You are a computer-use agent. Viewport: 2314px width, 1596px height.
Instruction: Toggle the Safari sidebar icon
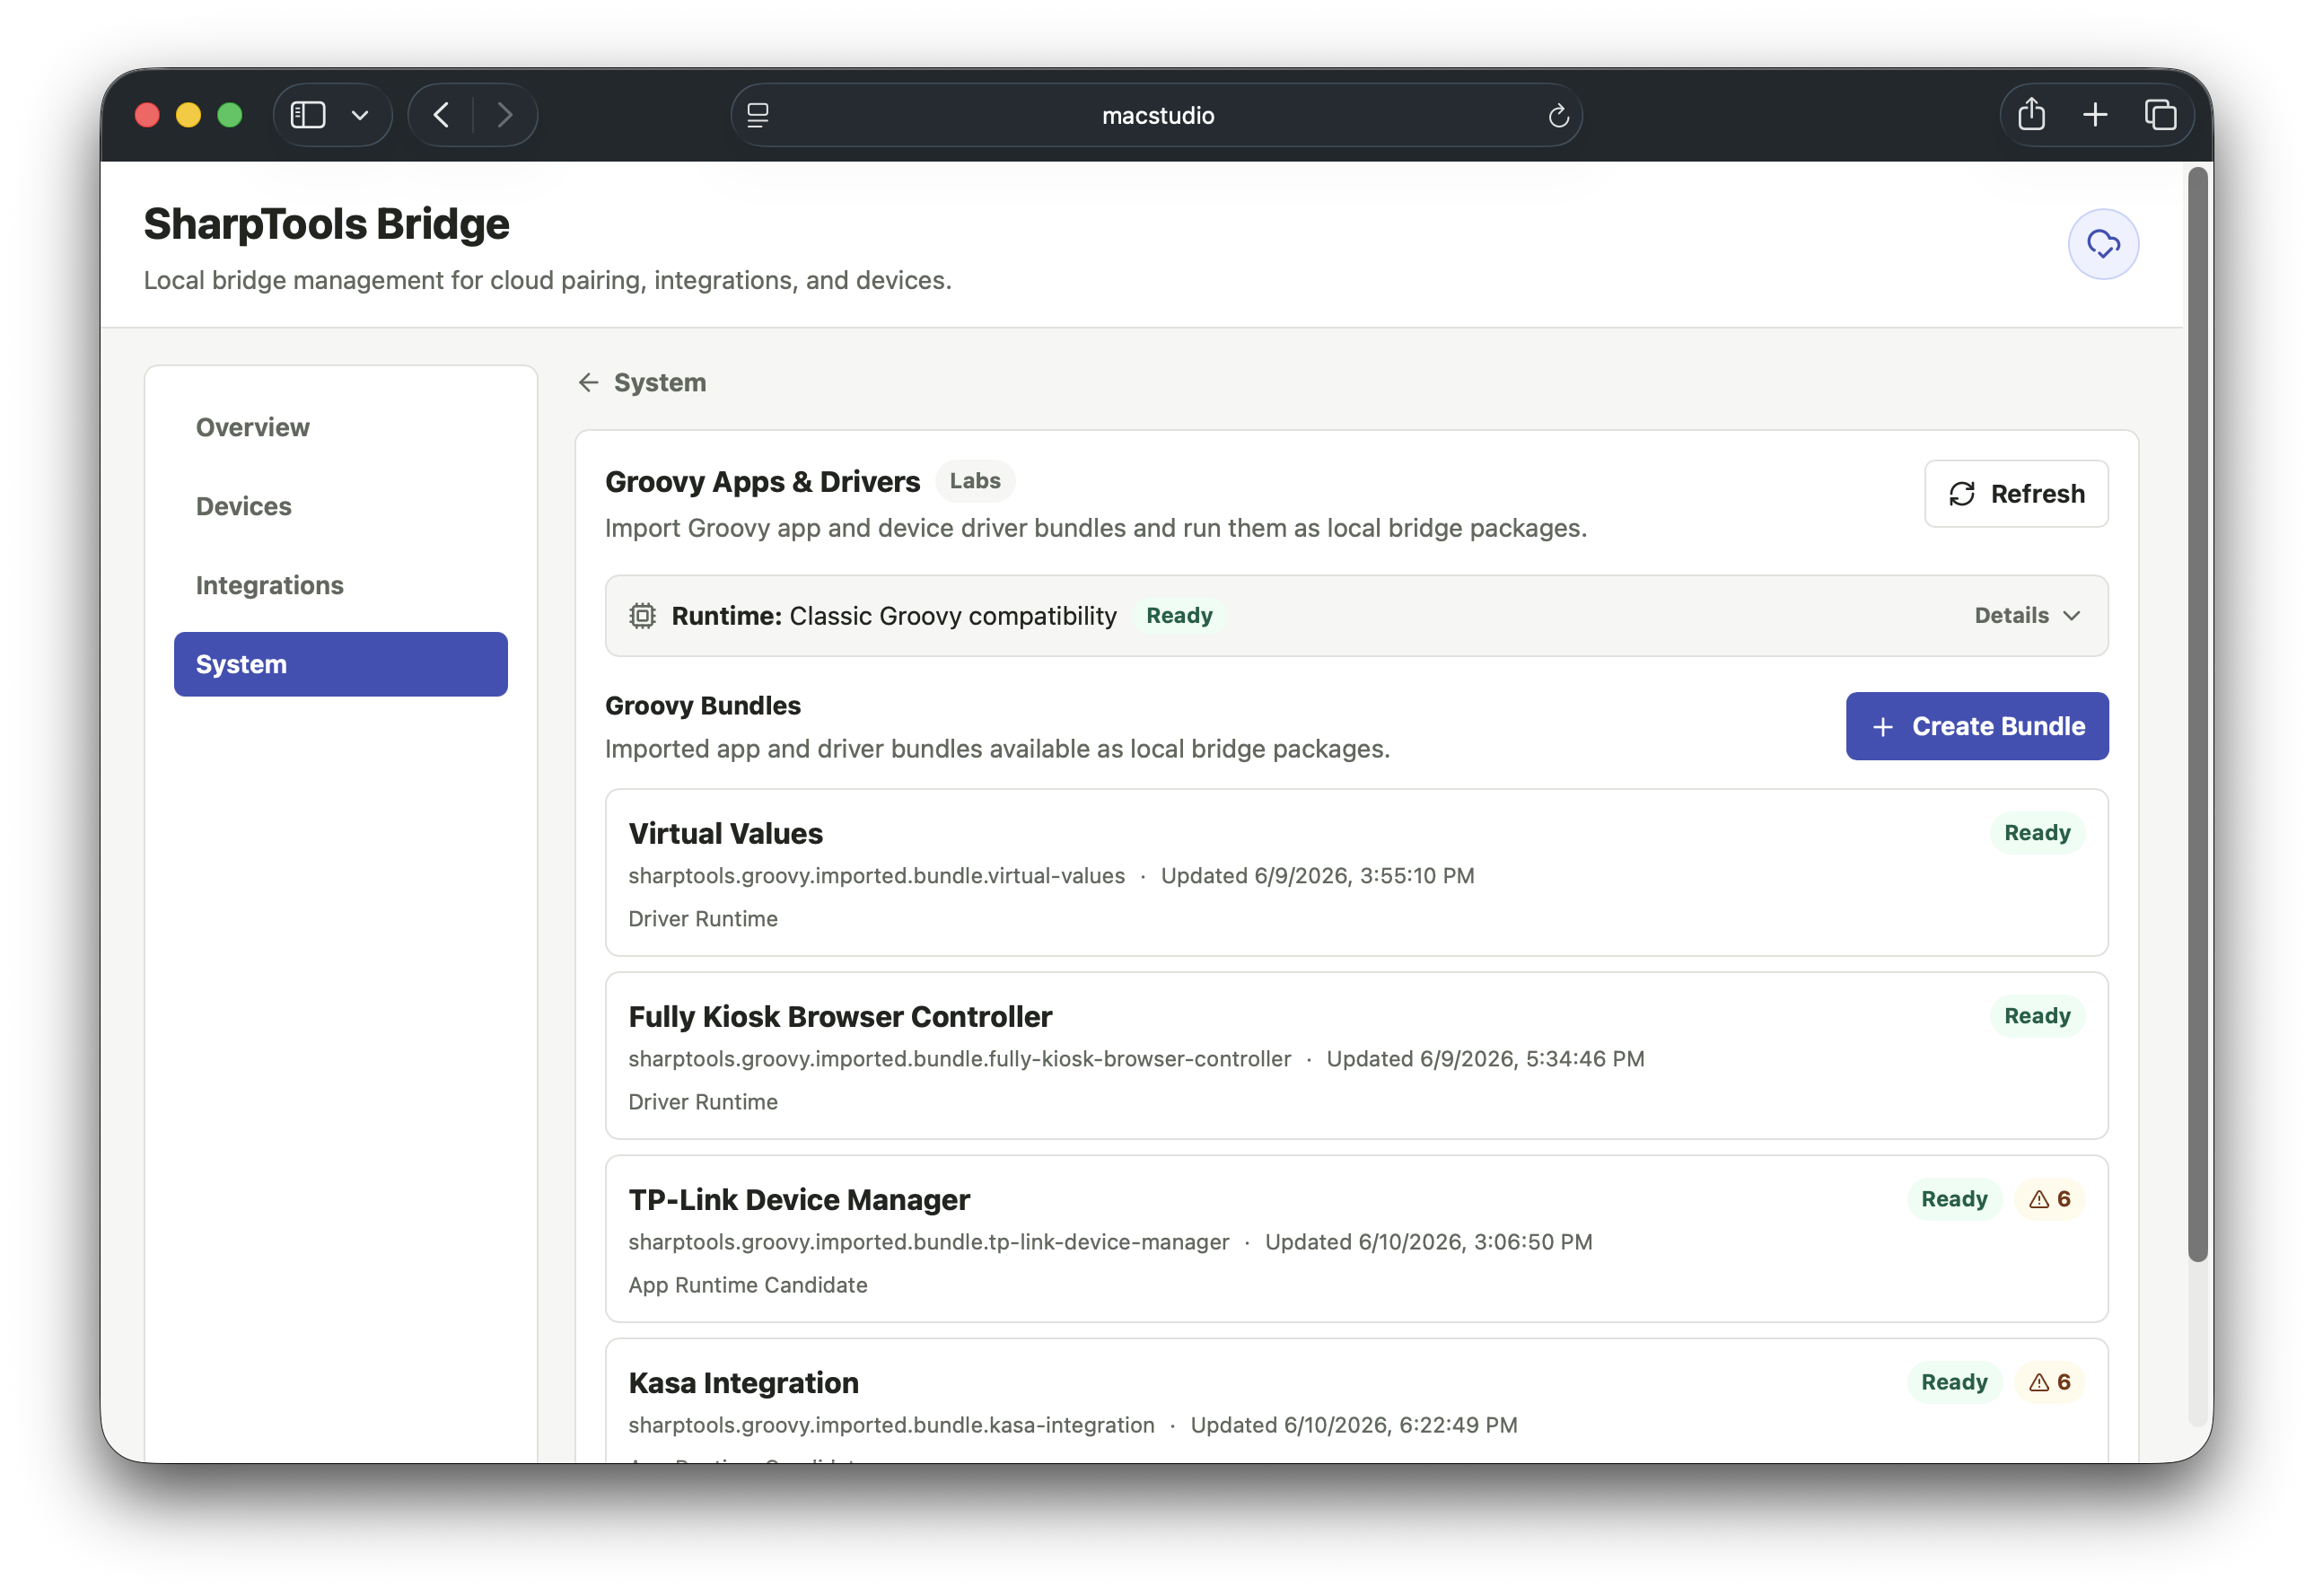click(x=308, y=115)
